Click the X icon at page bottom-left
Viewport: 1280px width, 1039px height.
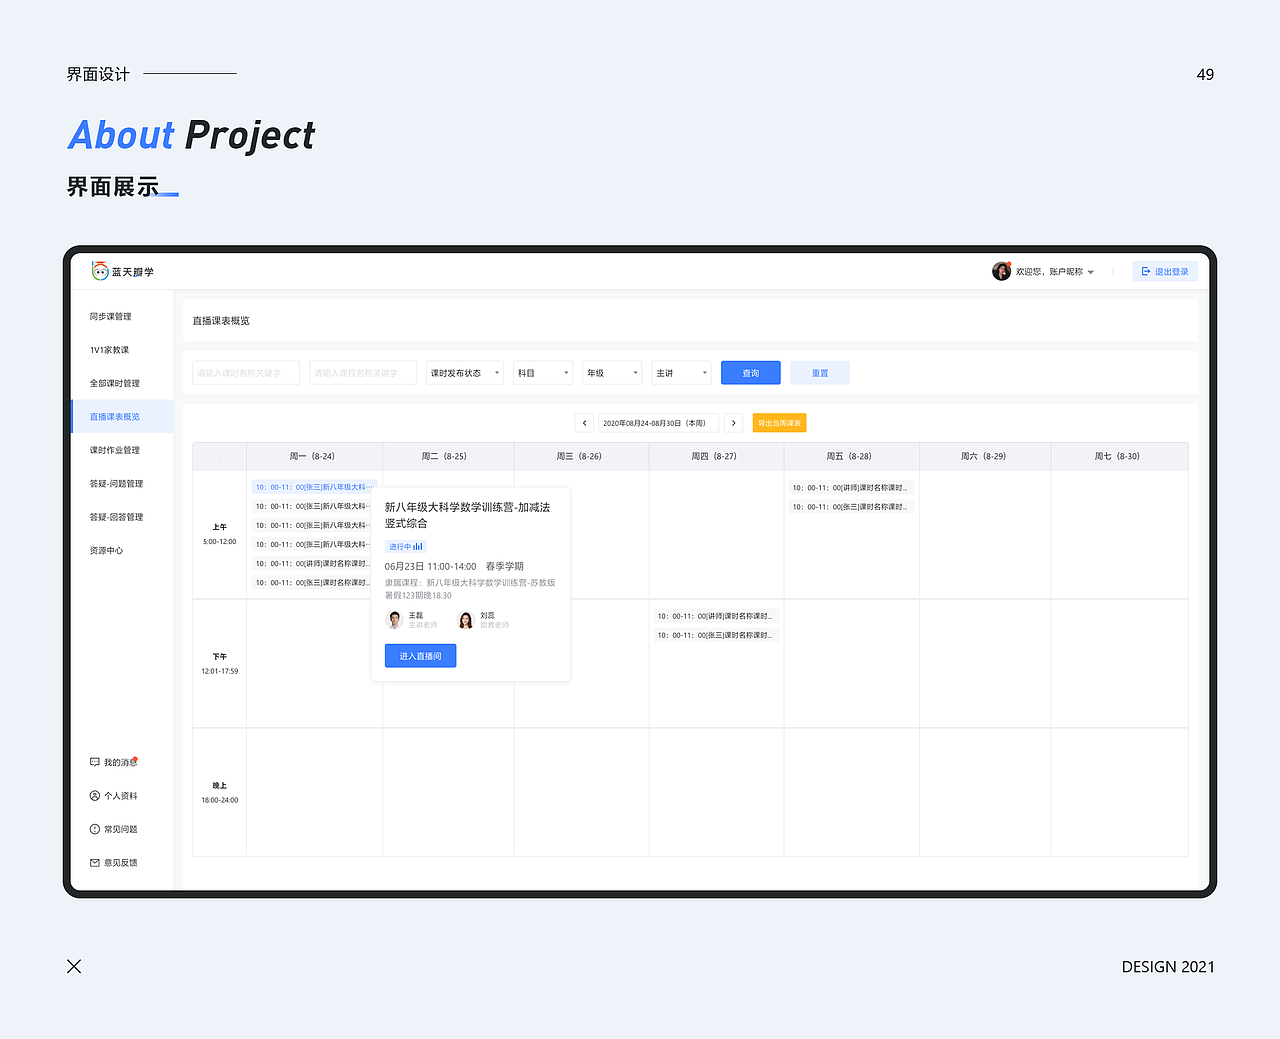point(74,966)
